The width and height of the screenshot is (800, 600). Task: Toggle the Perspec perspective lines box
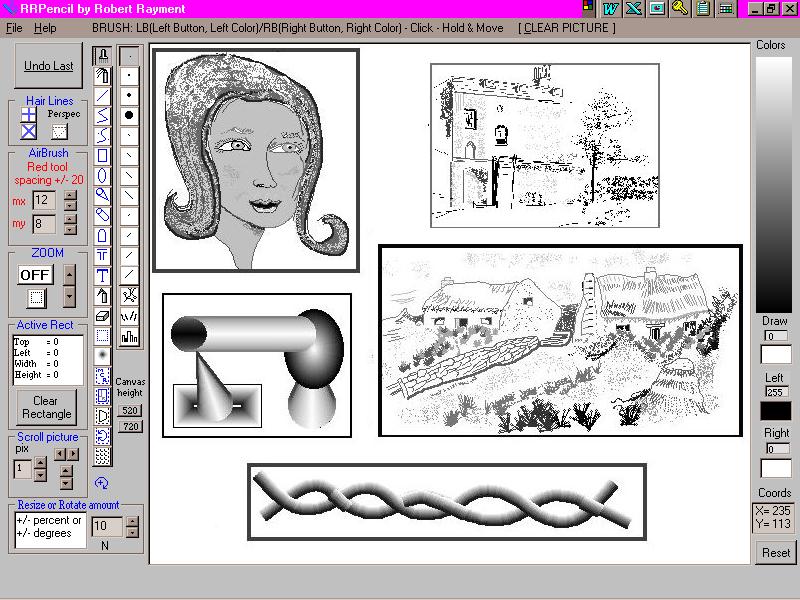click(59, 131)
